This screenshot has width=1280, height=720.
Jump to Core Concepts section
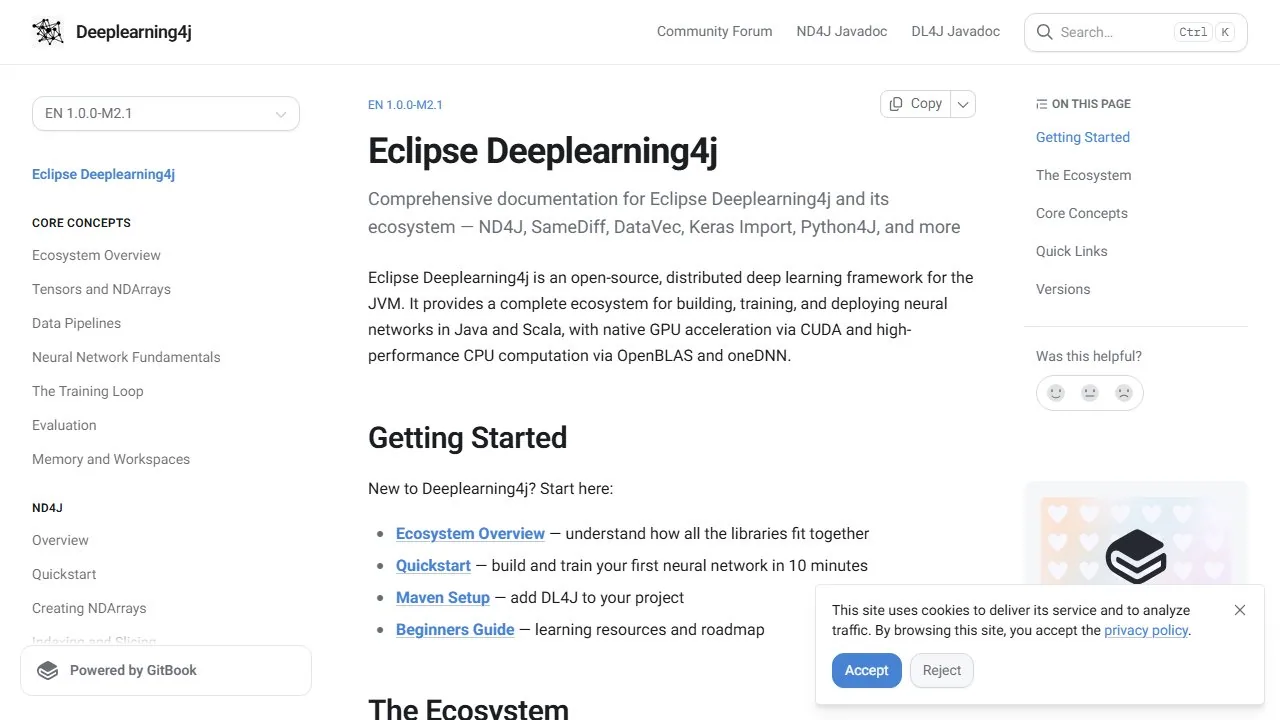point(1082,213)
